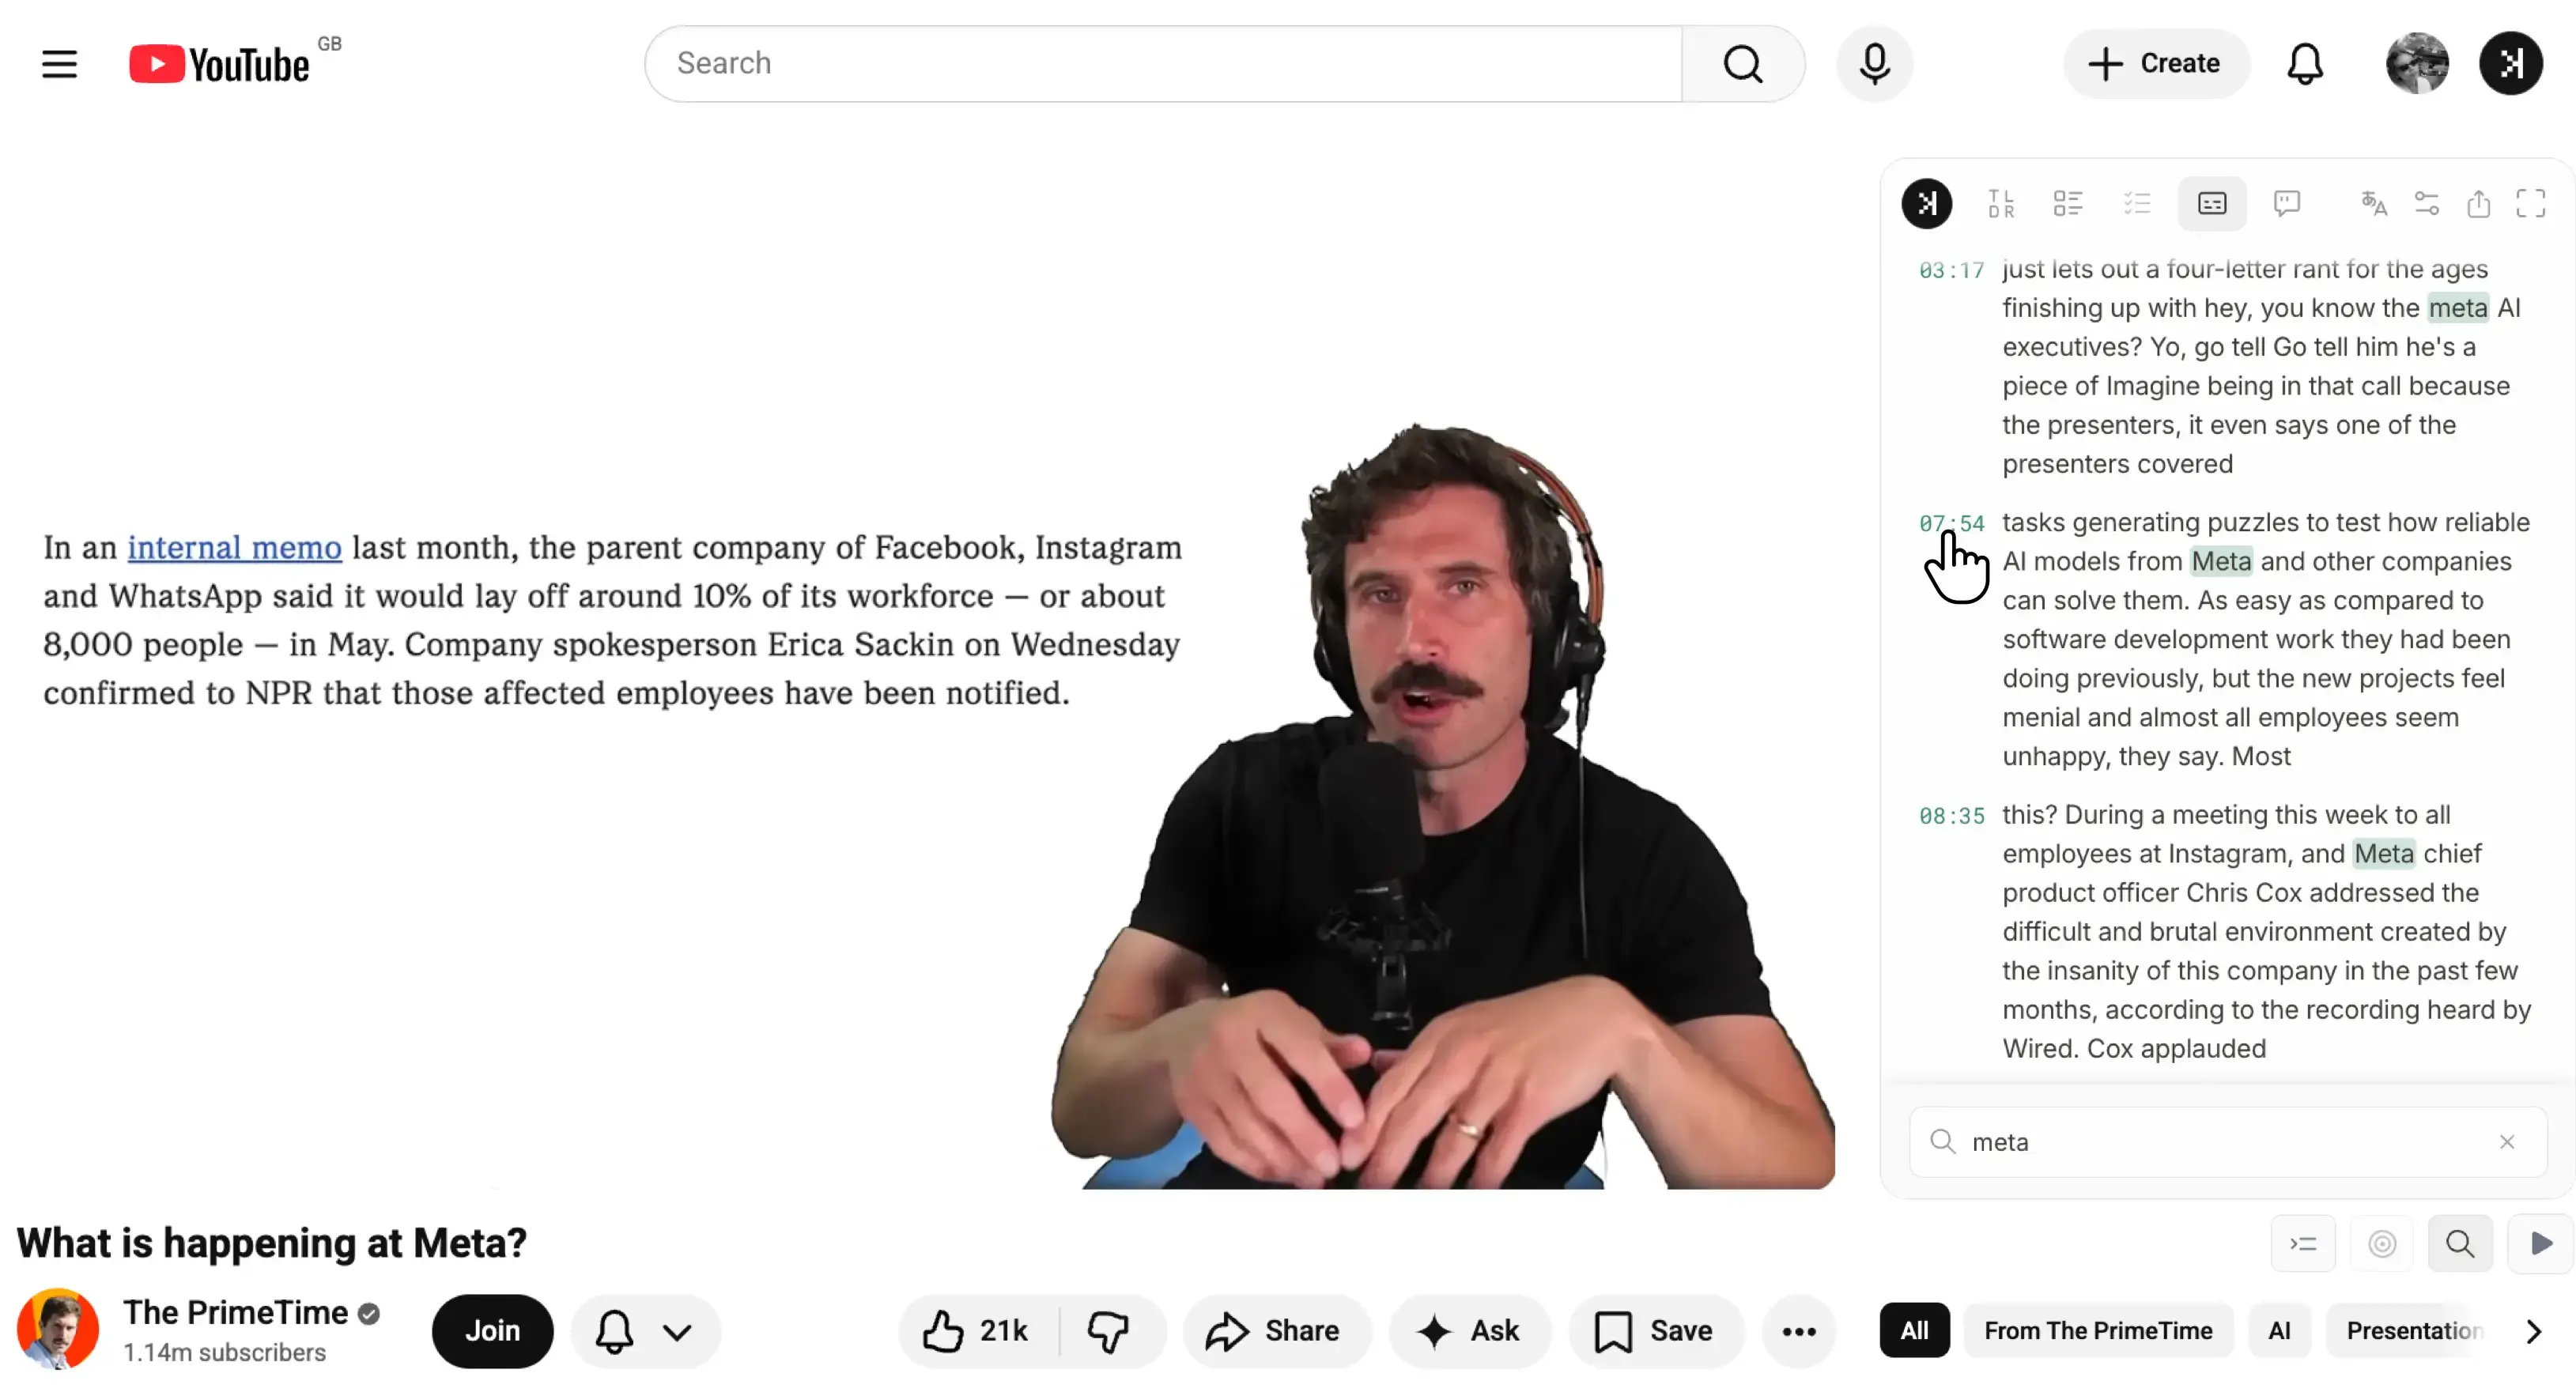
Task: Click the '1.14m subscribers' text
Action: pyautogui.click(x=225, y=1352)
